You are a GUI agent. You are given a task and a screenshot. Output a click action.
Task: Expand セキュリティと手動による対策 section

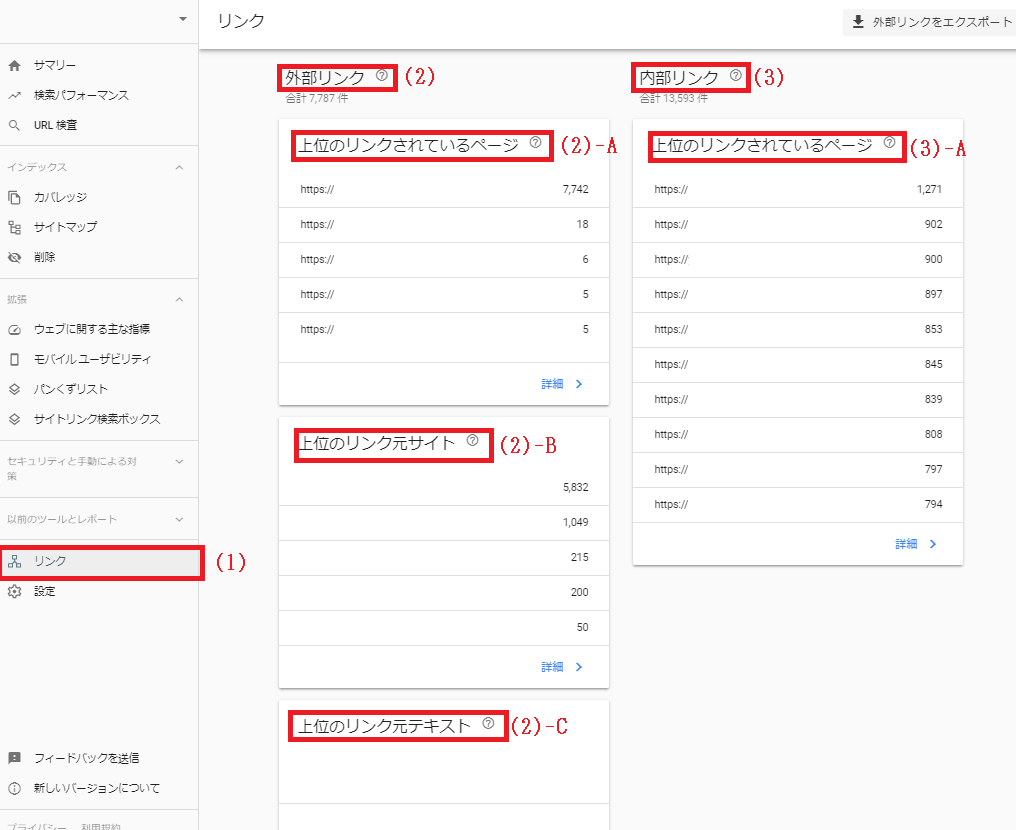point(179,462)
